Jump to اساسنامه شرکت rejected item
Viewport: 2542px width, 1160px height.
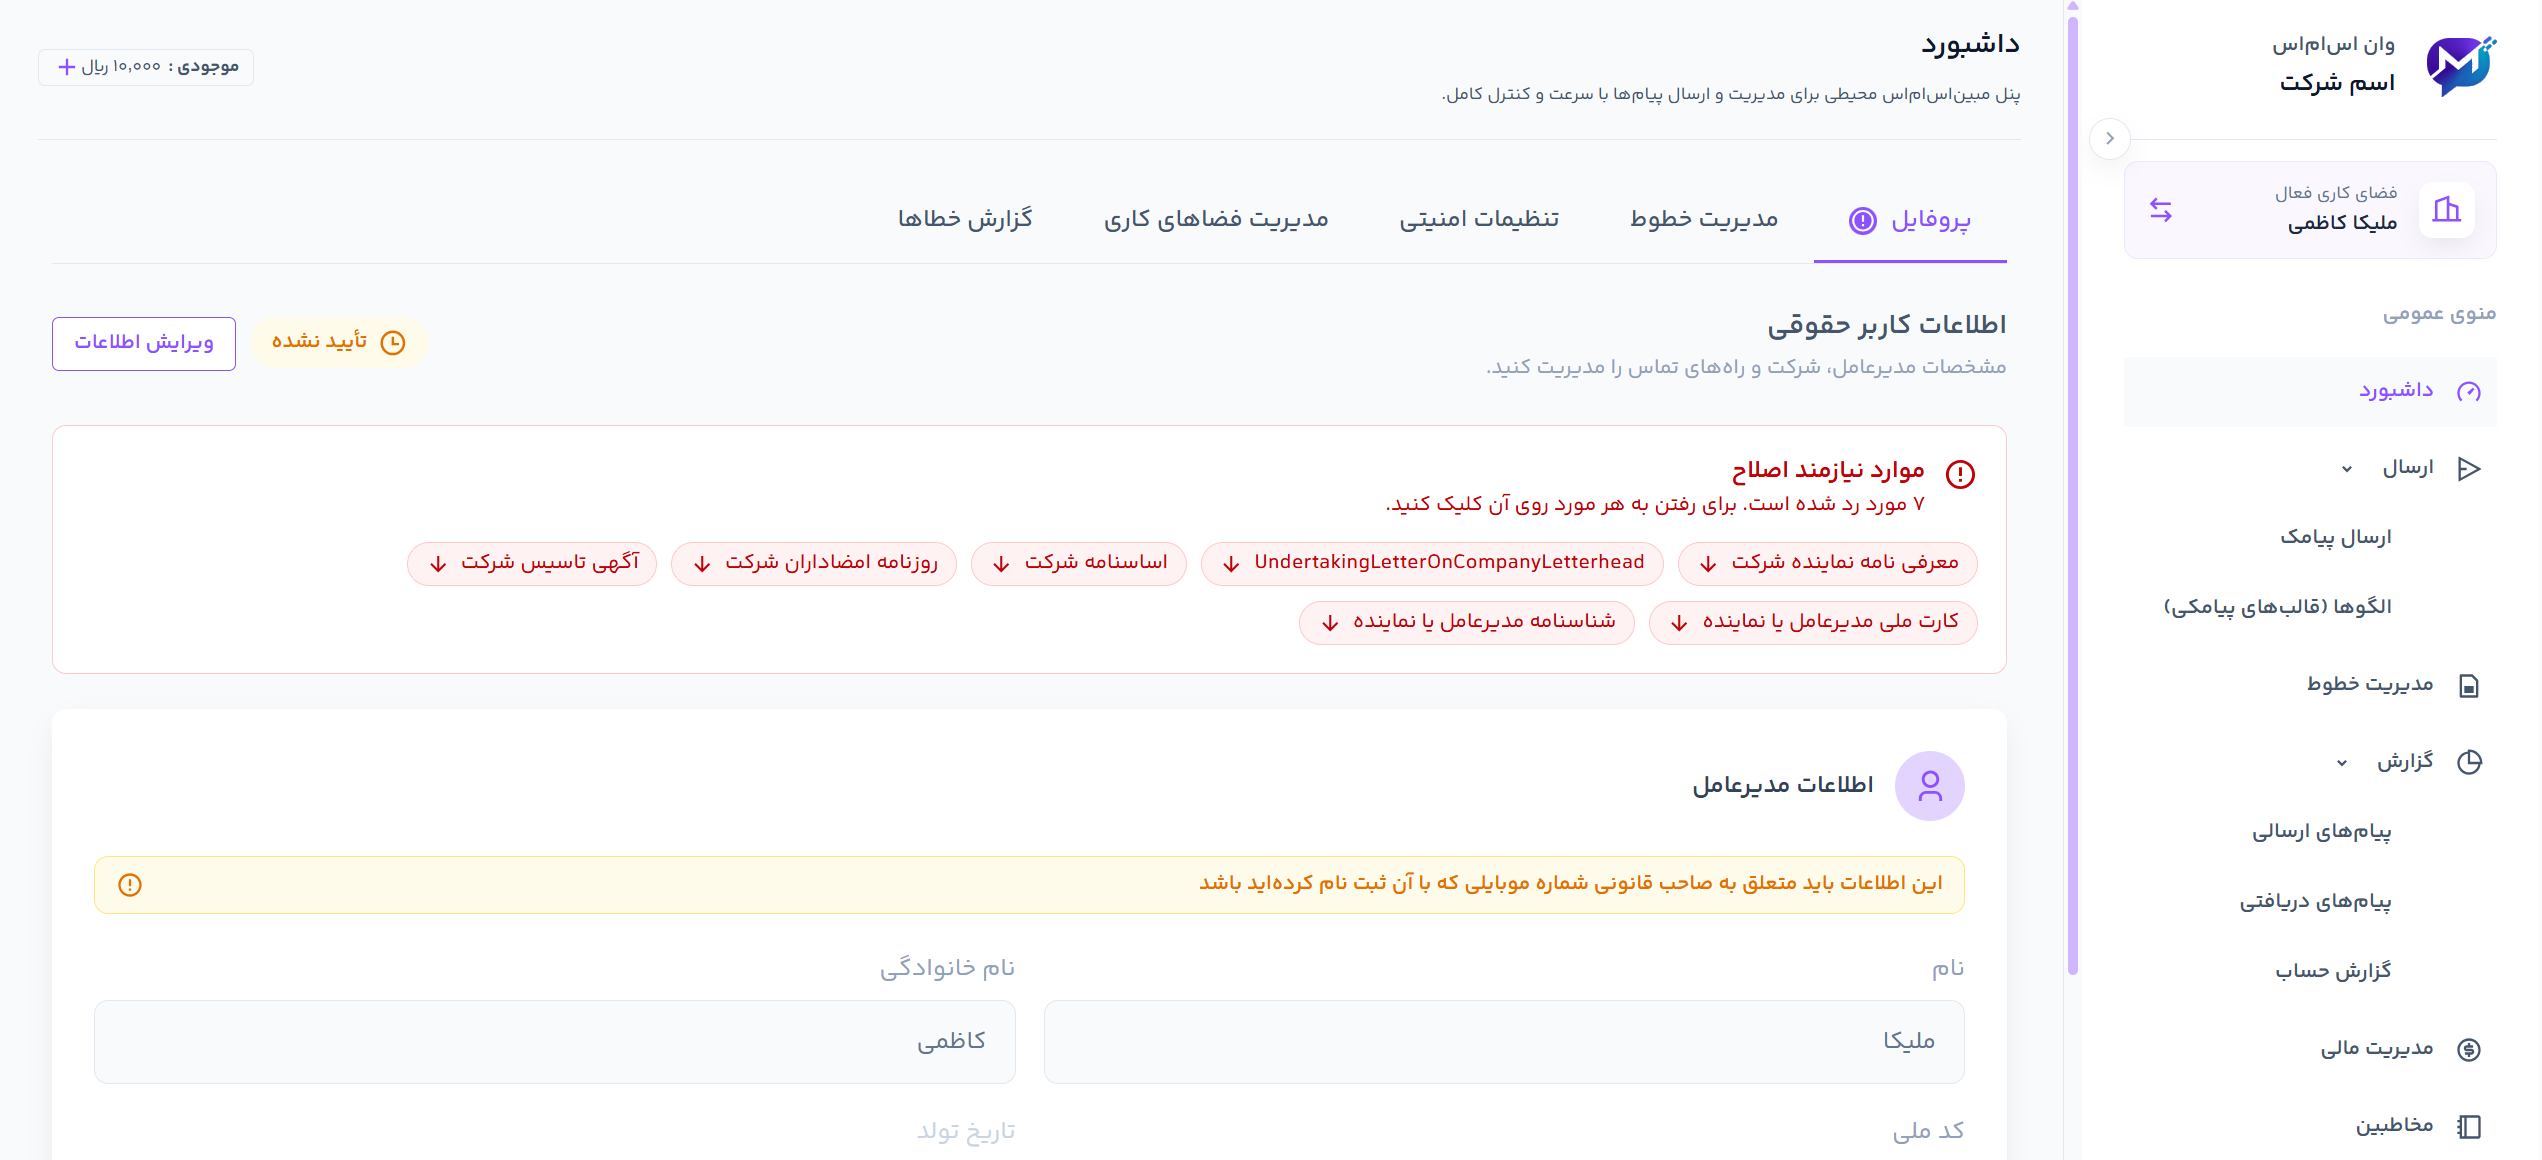(x=1078, y=563)
